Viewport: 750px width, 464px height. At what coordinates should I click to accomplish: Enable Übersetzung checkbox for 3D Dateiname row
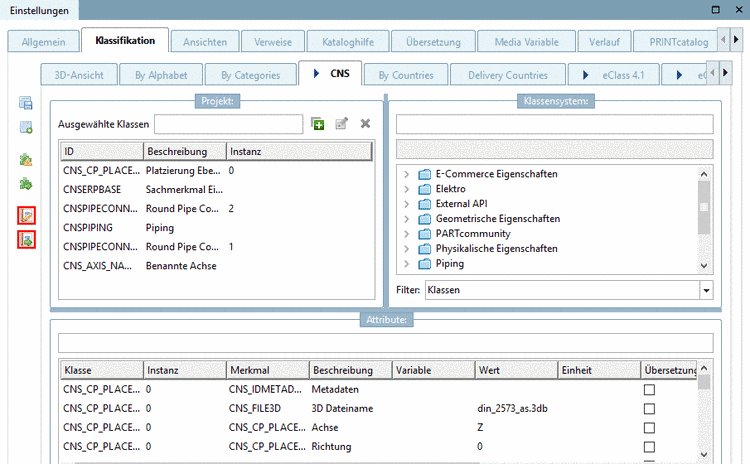coord(649,408)
